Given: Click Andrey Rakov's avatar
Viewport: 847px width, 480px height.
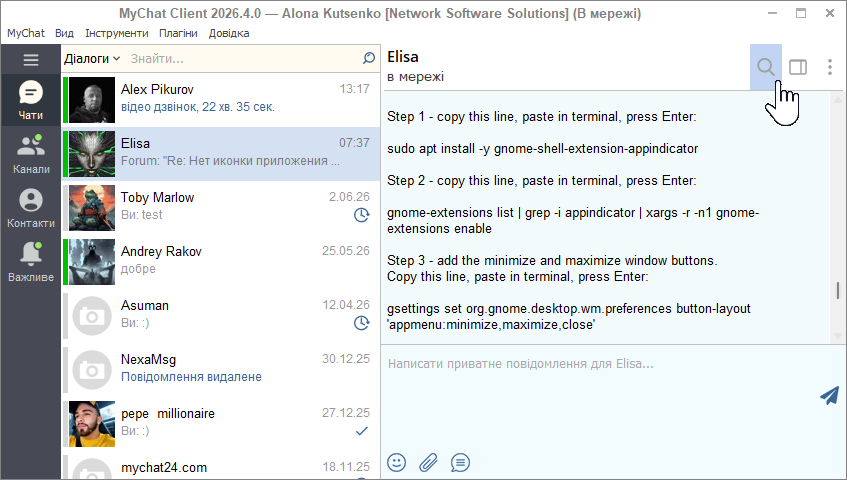Looking at the screenshot, I should pyautogui.click(x=92, y=262).
